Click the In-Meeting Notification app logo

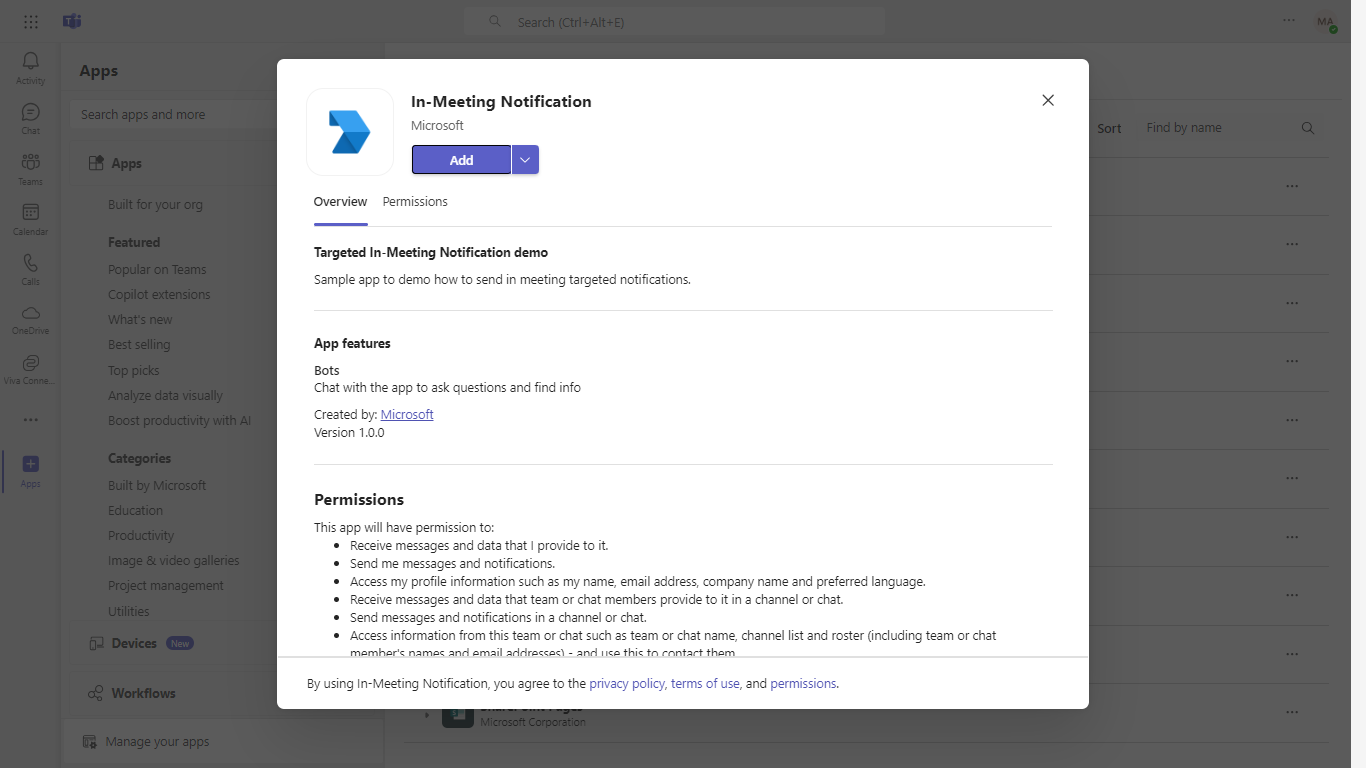coord(350,132)
